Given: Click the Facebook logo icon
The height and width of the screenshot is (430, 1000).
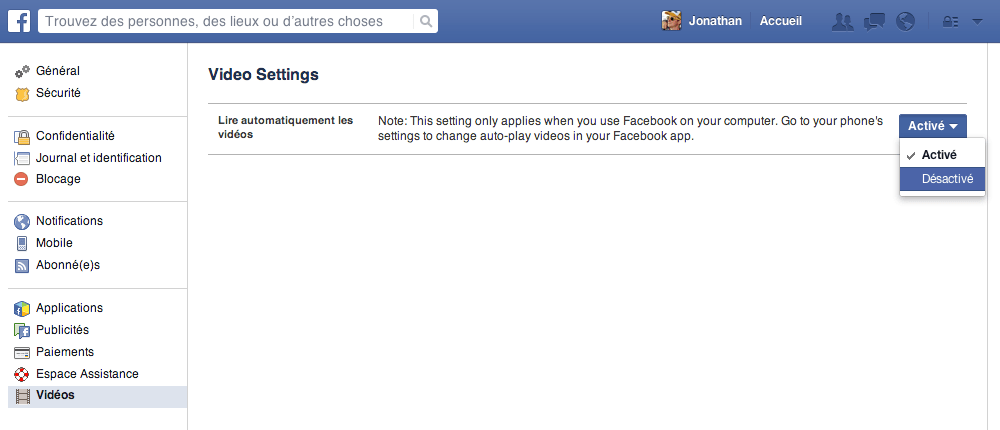Looking at the screenshot, I should click(x=19, y=21).
